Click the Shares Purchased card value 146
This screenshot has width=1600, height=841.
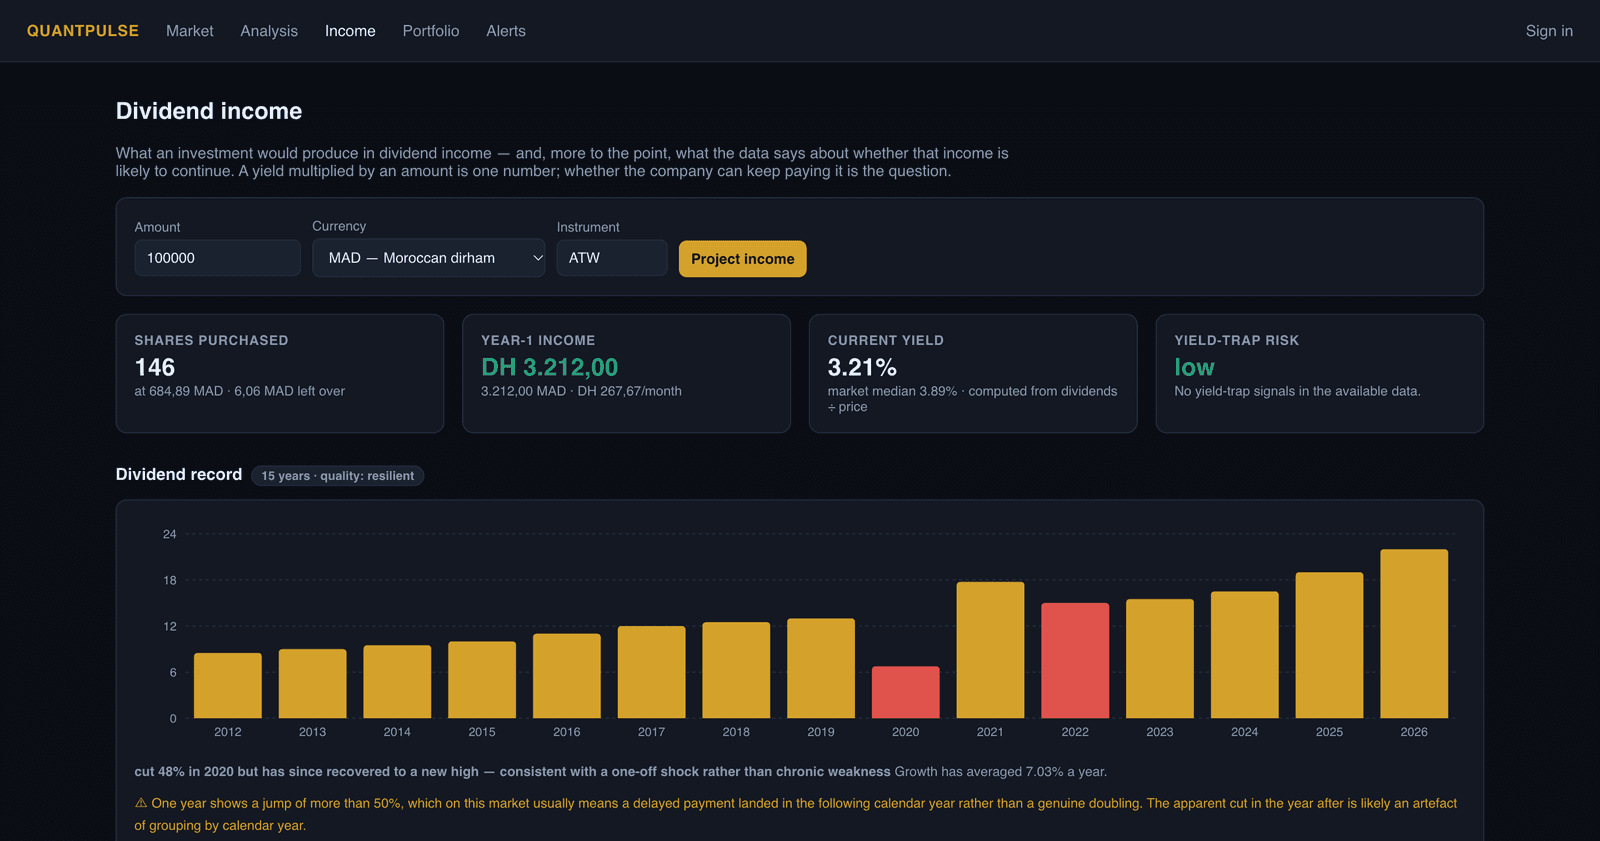coord(155,367)
